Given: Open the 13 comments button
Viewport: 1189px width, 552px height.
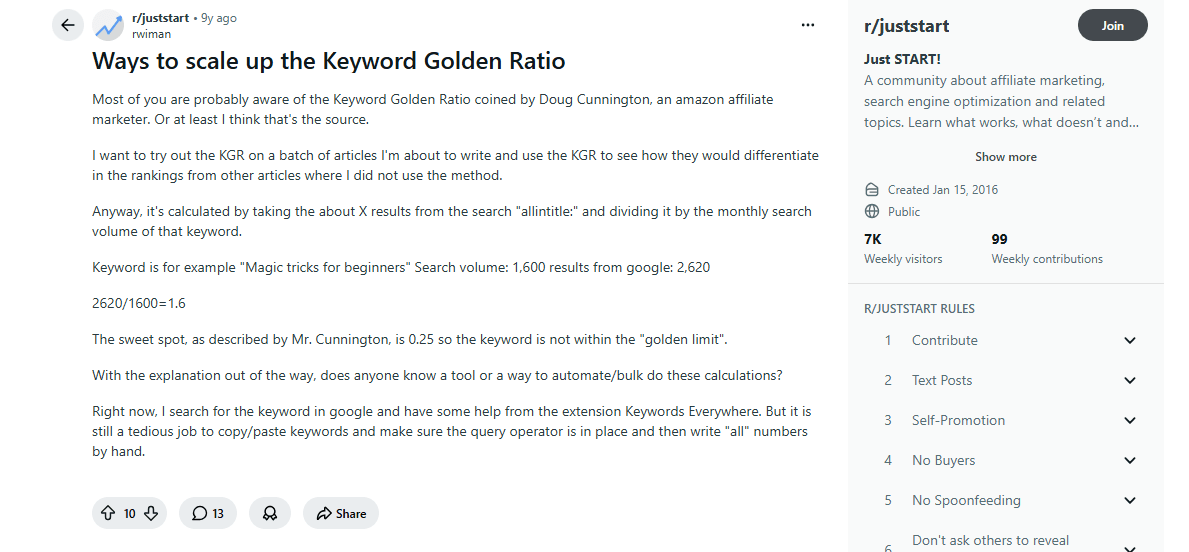Looking at the screenshot, I should click(x=208, y=513).
